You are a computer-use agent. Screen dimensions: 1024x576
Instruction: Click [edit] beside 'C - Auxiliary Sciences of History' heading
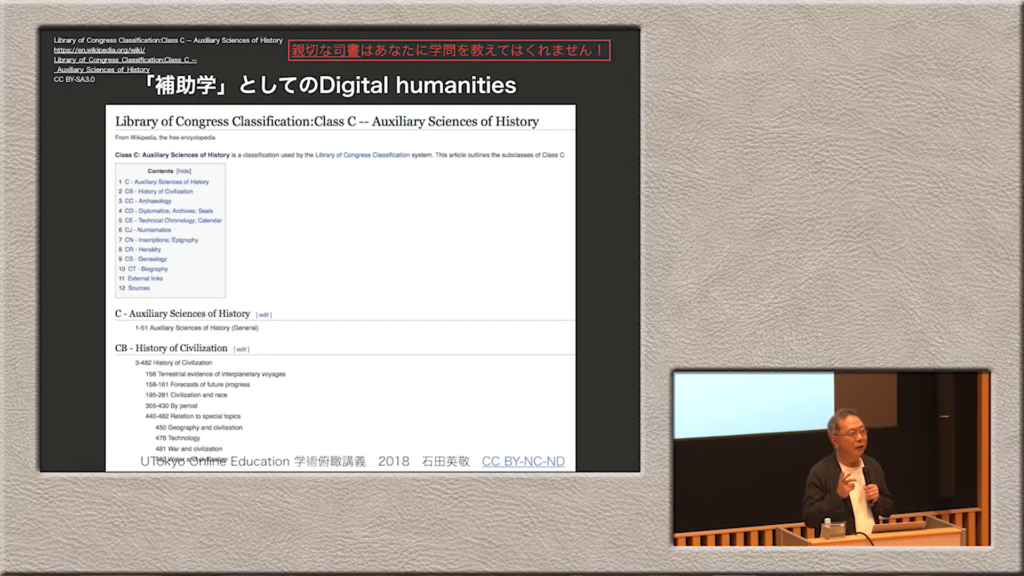tap(264, 315)
